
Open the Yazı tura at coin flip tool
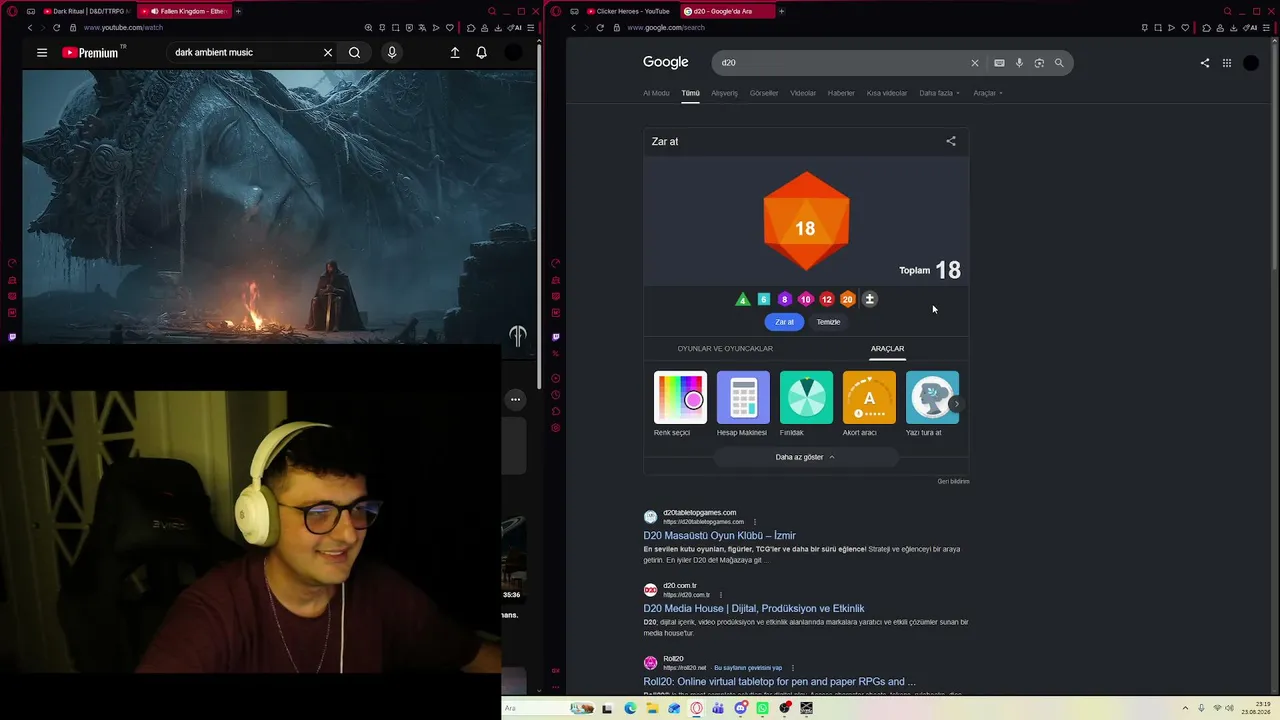coord(932,404)
